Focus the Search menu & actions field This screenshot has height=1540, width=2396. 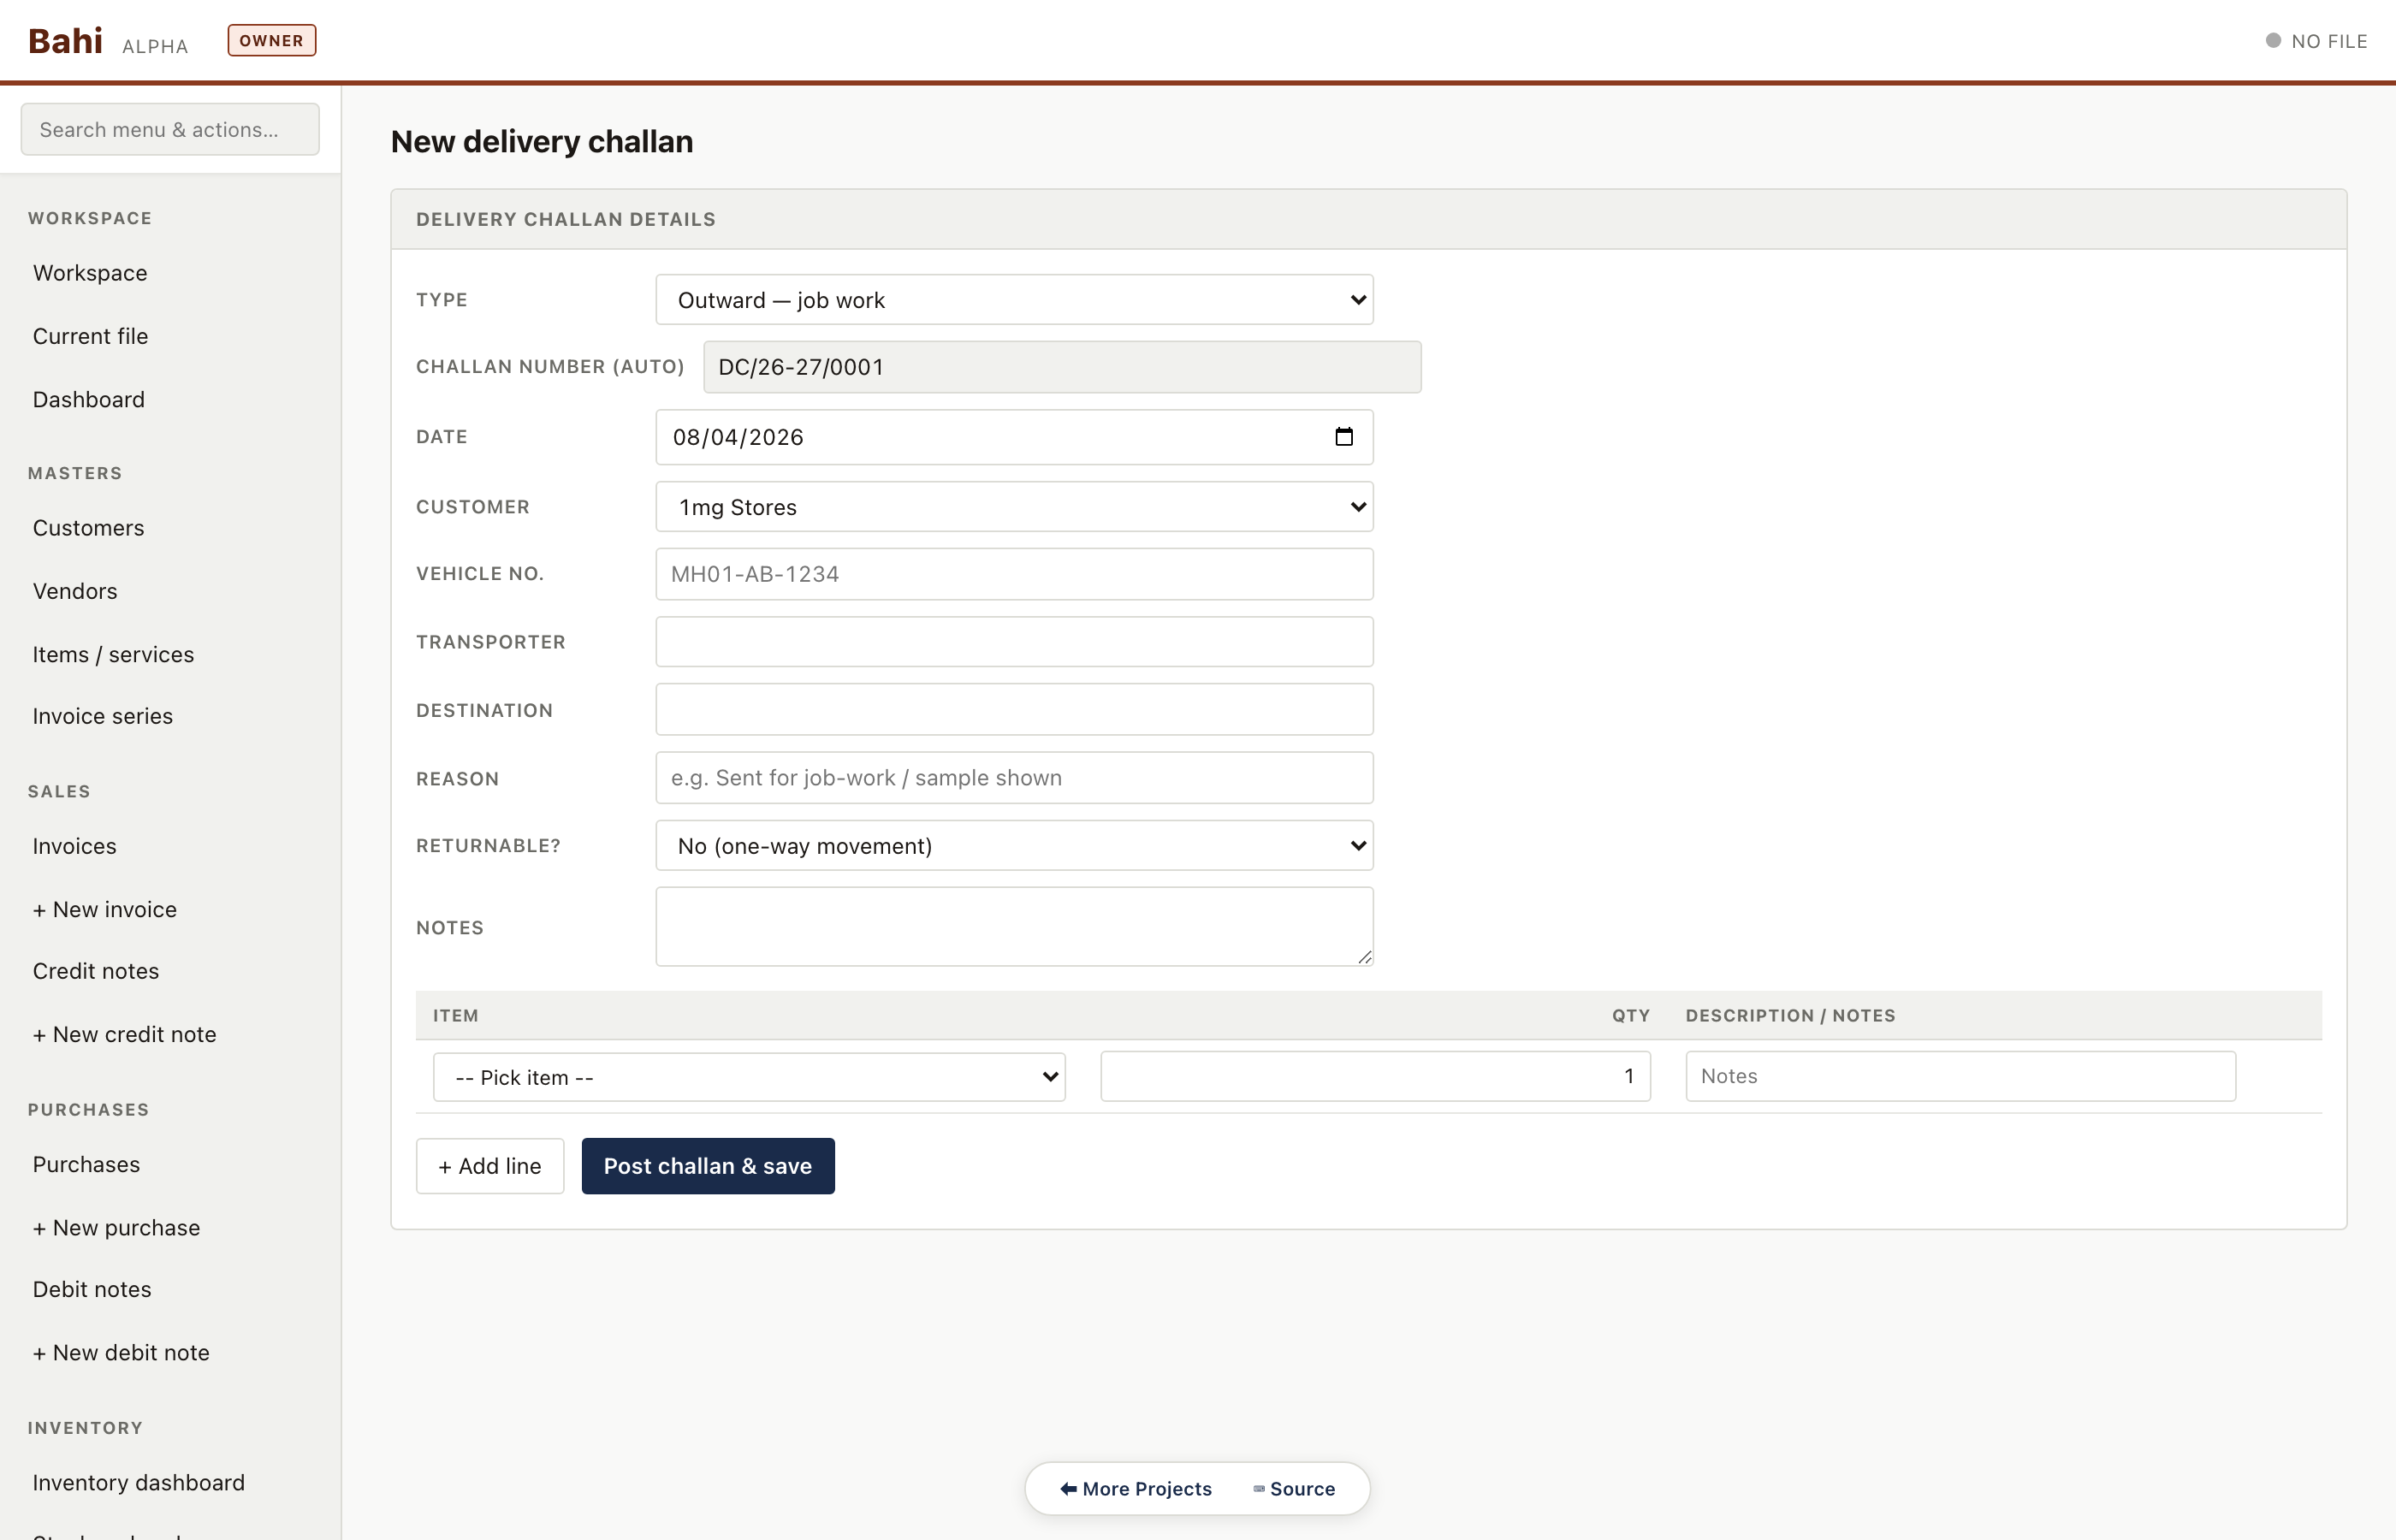tap(170, 130)
